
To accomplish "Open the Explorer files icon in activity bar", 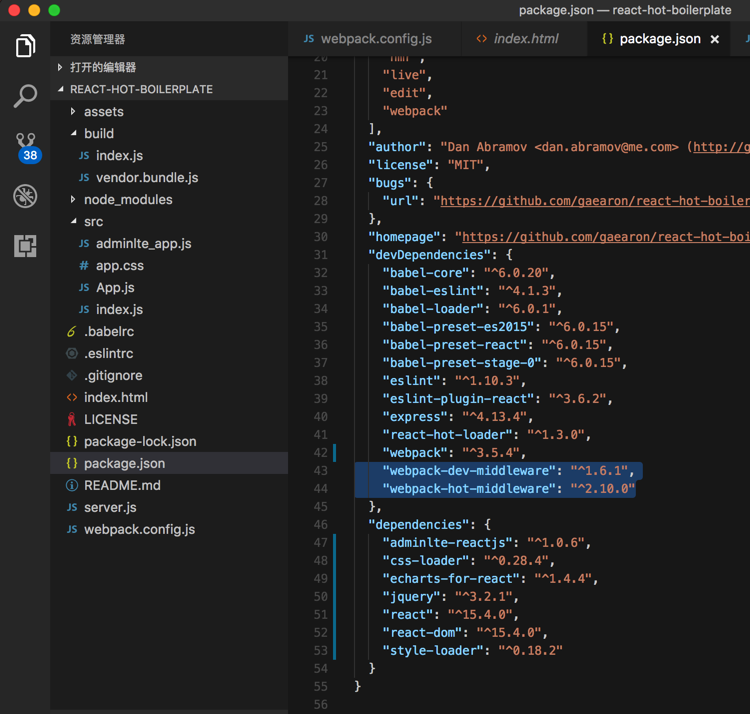I will click(x=25, y=46).
